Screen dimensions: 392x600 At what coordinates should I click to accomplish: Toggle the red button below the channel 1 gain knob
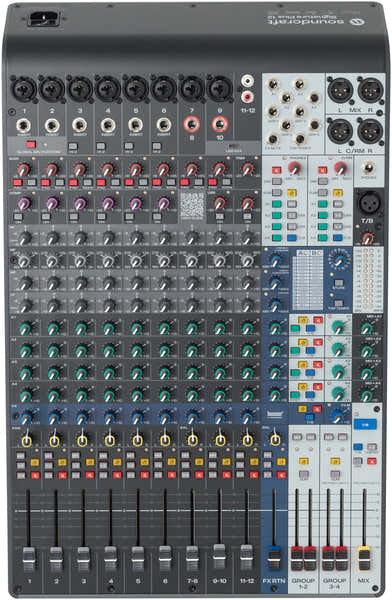pyautogui.click(x=17, y=183)
